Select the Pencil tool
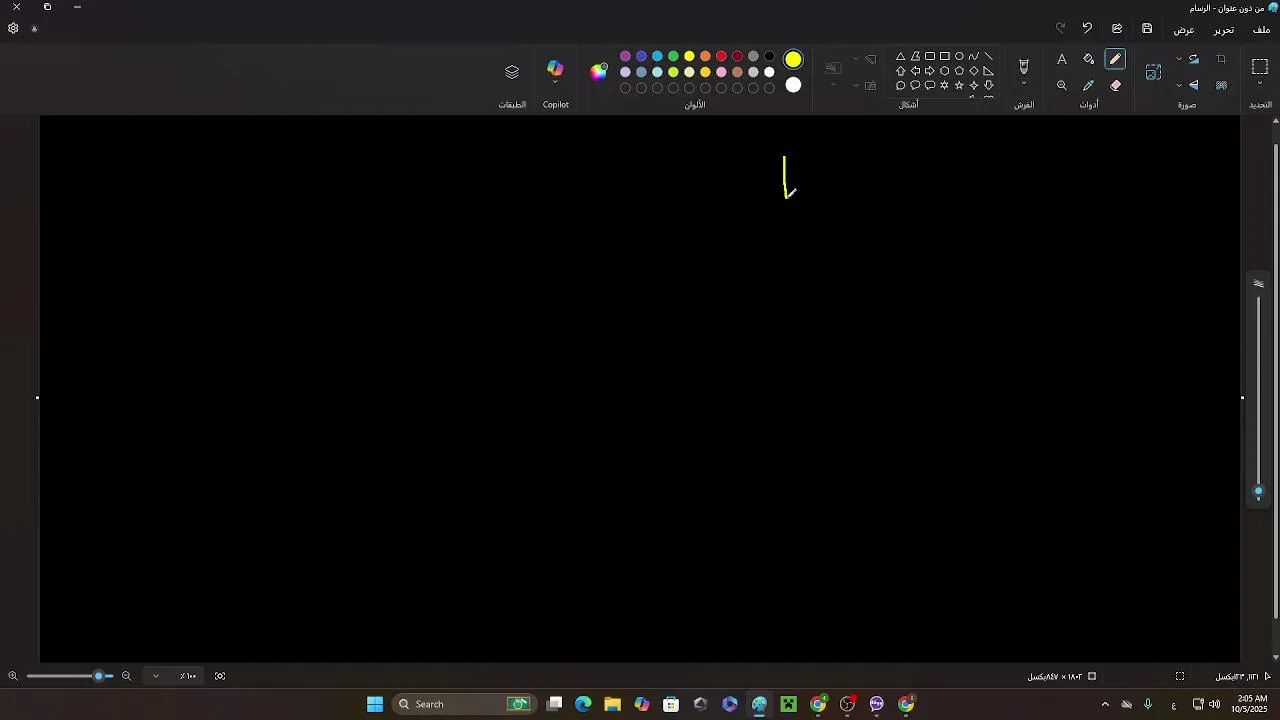The height and width of the screenshot is (720, 1280). coord(1115,60)
